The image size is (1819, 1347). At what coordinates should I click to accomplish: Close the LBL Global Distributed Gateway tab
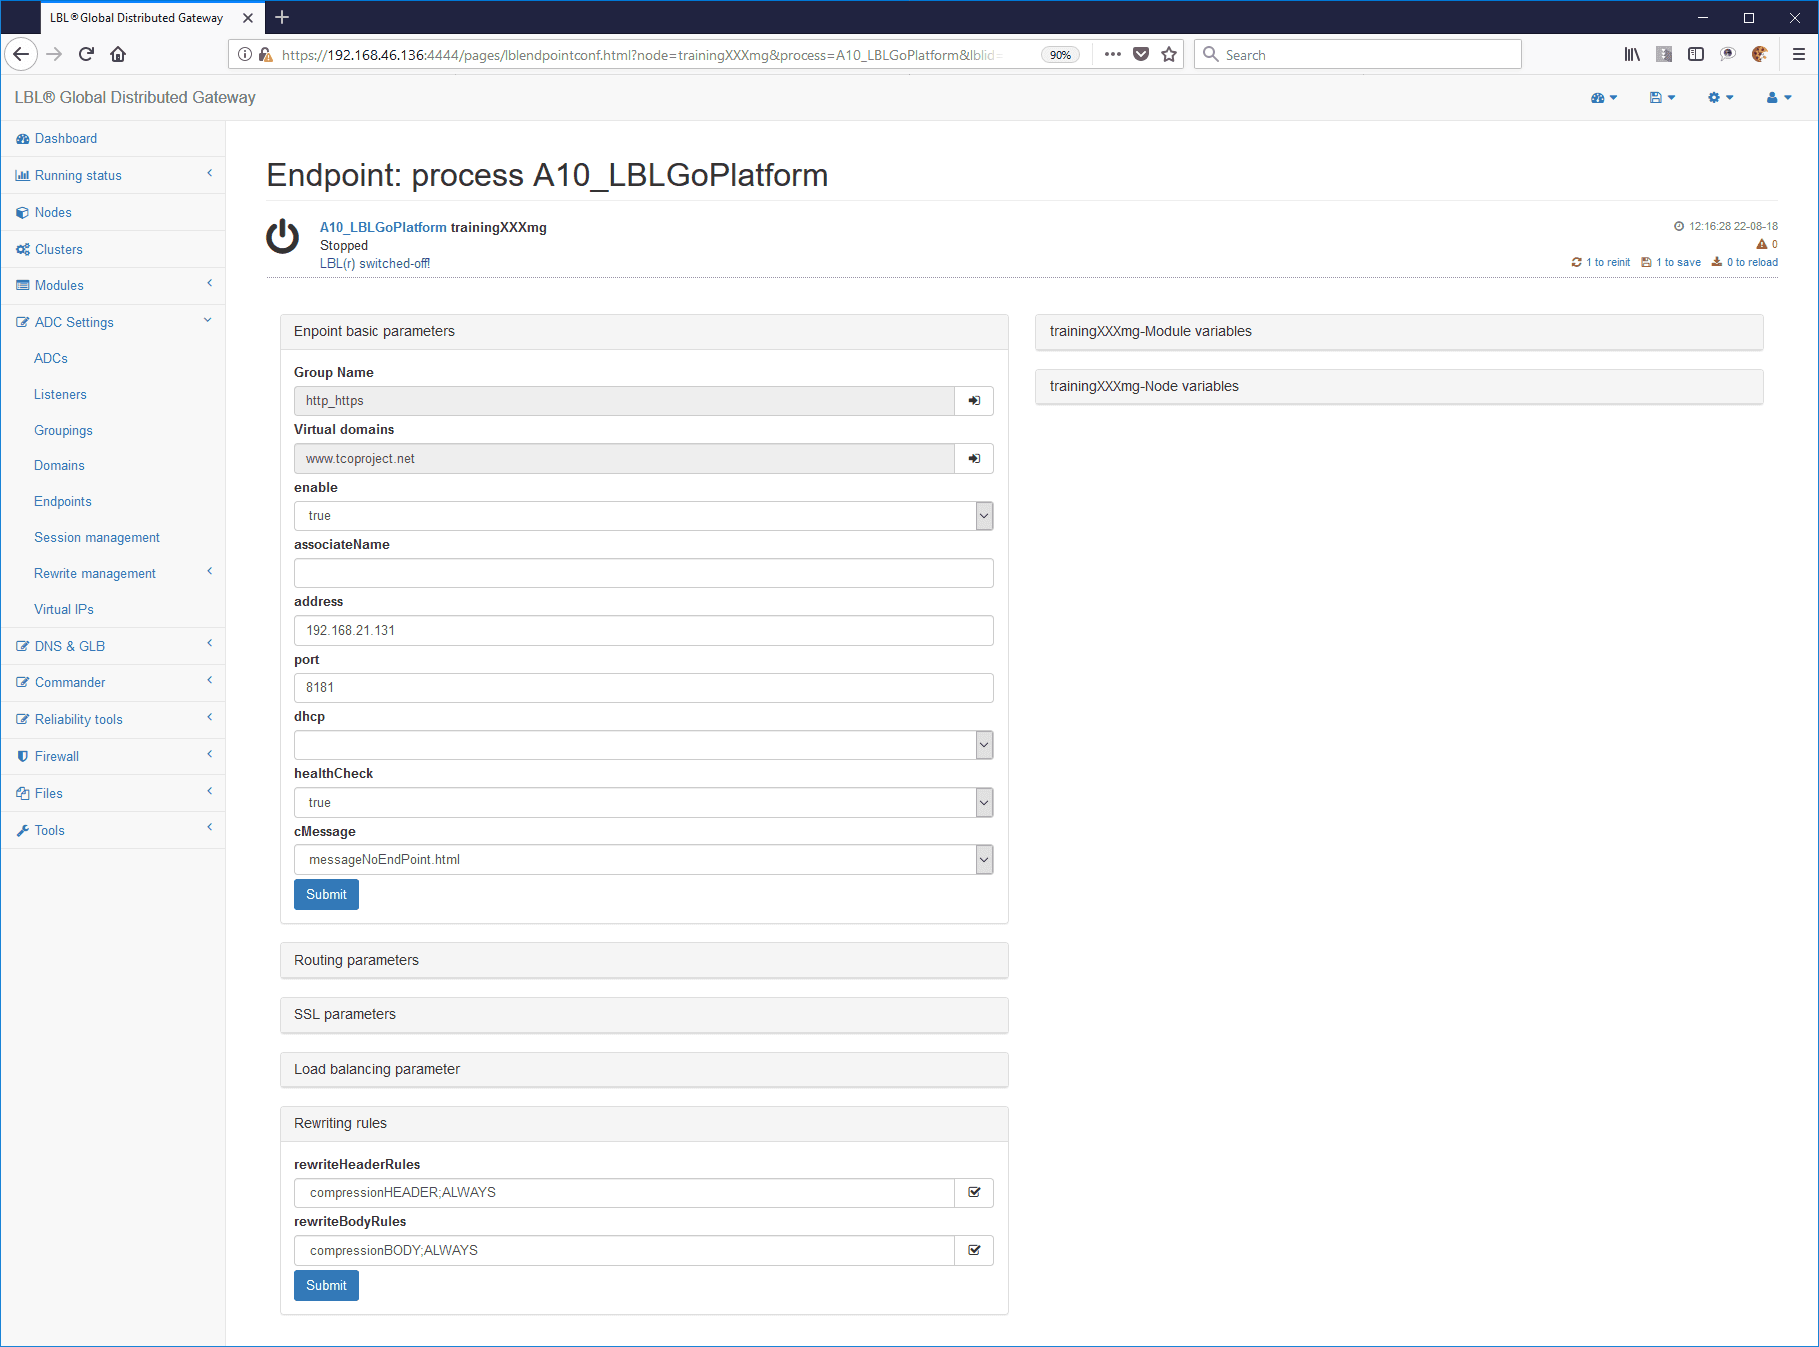pos(248,18)
